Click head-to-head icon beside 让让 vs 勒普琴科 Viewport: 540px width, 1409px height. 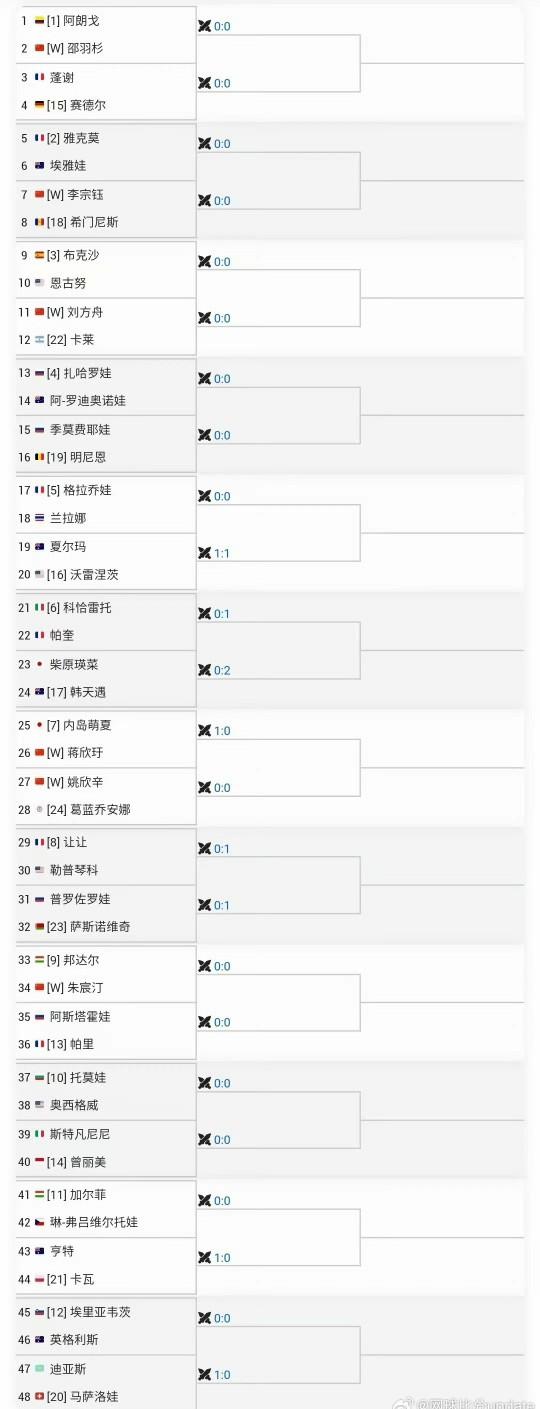click(205, 848)
